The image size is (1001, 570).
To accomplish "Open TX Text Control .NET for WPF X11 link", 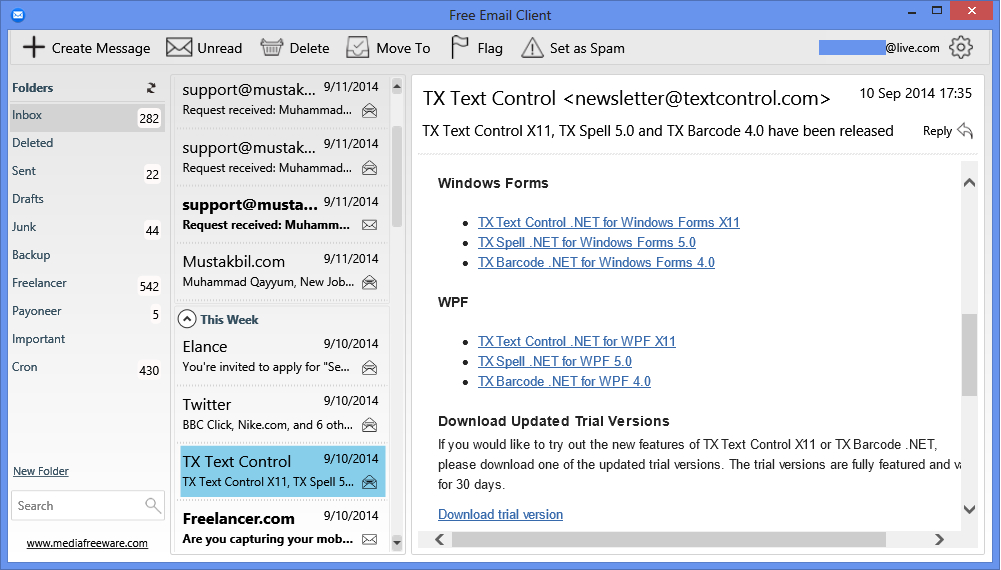I will pyautogui.click(x=576, y=341).
